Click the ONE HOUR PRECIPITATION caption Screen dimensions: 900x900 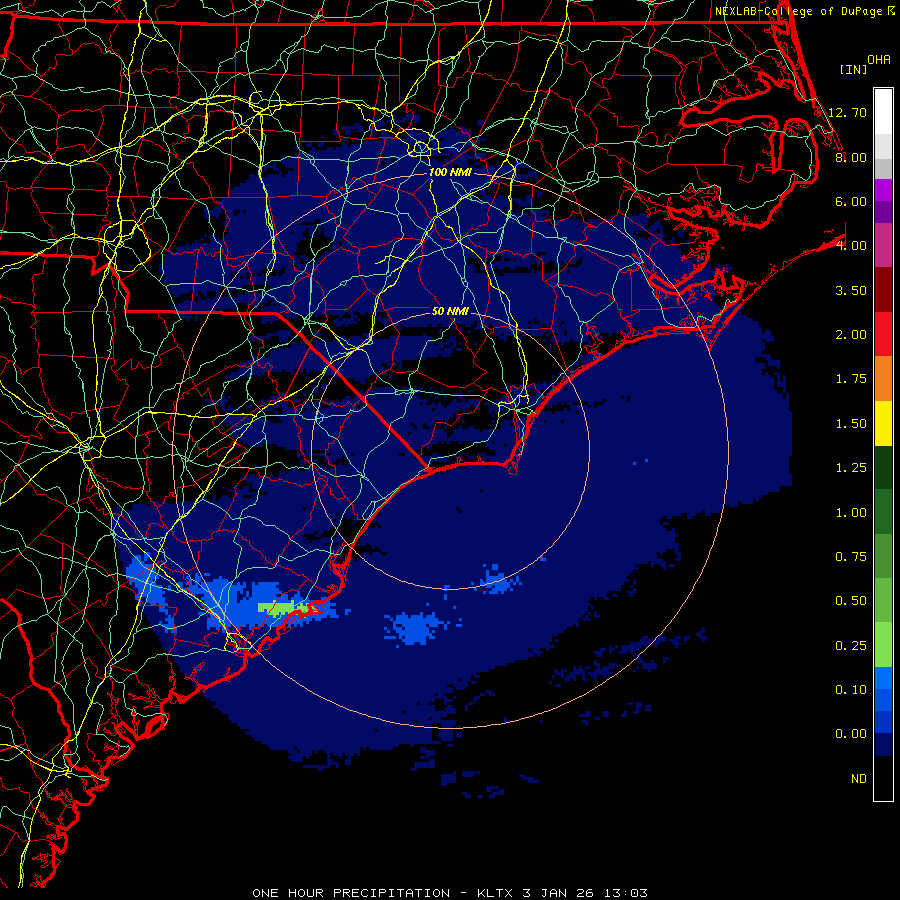pyautogui.click(x=351, y=893)
